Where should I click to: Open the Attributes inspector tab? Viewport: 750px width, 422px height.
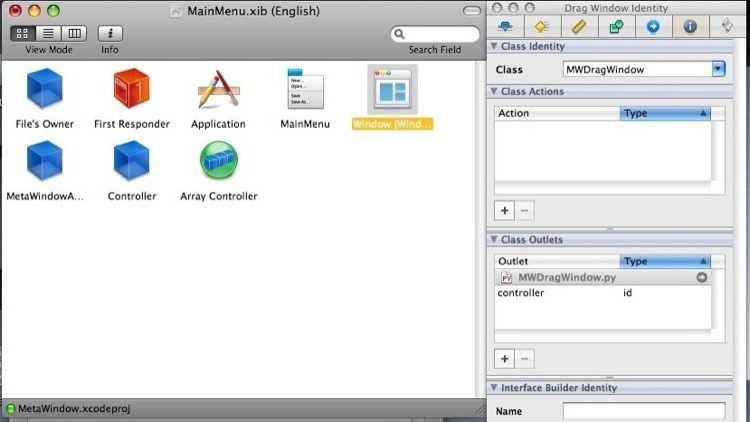pyautogui.click(x=505, y=26)
